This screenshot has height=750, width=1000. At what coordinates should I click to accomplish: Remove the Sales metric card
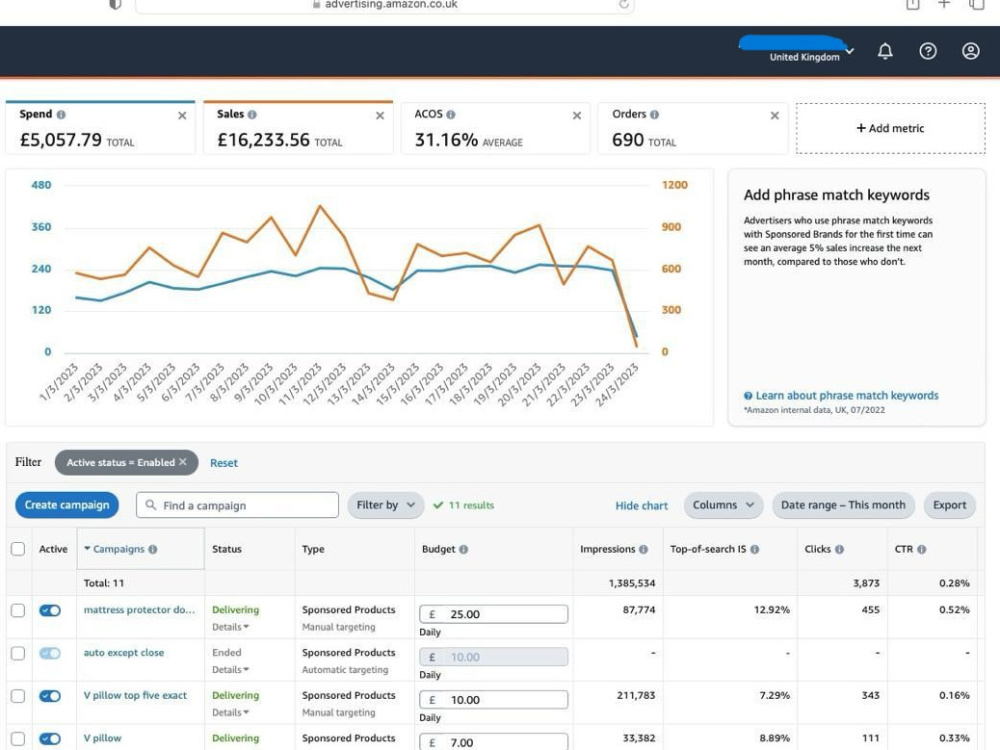(380, 115)
